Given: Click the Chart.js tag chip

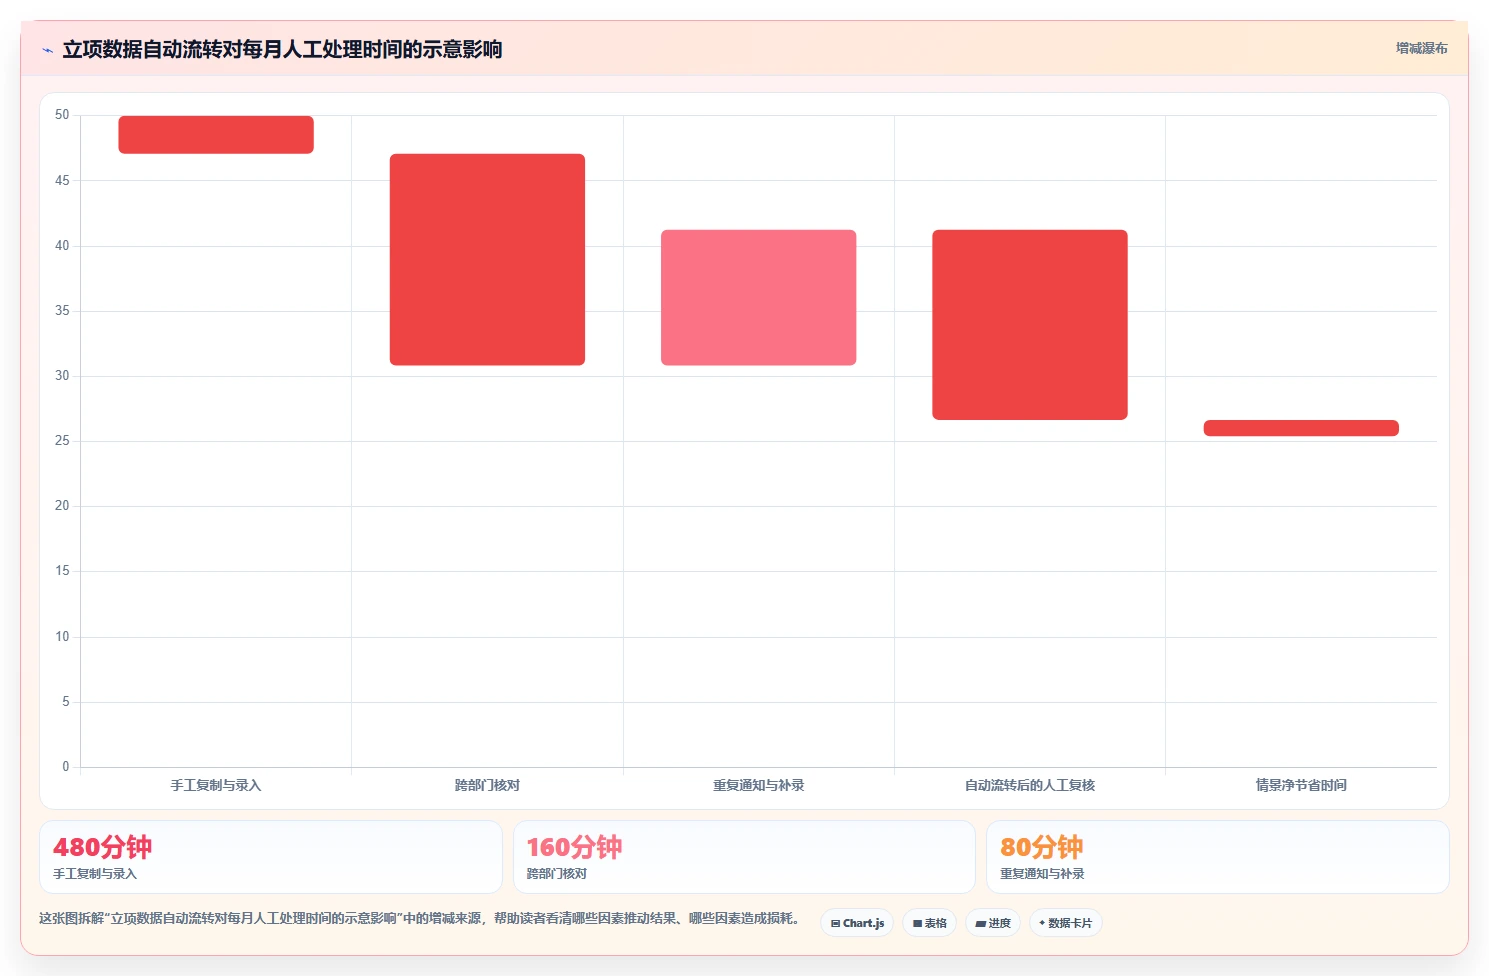Looking at the screenshot, I should coord(857,923).
